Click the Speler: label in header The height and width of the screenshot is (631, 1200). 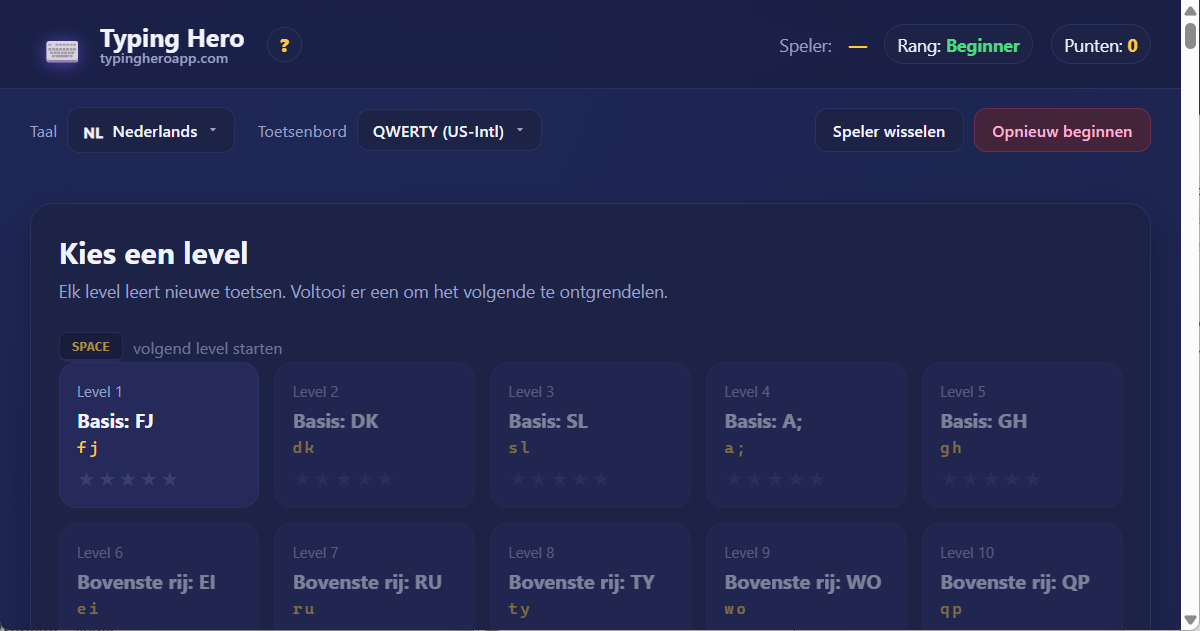tap(805, 46)
